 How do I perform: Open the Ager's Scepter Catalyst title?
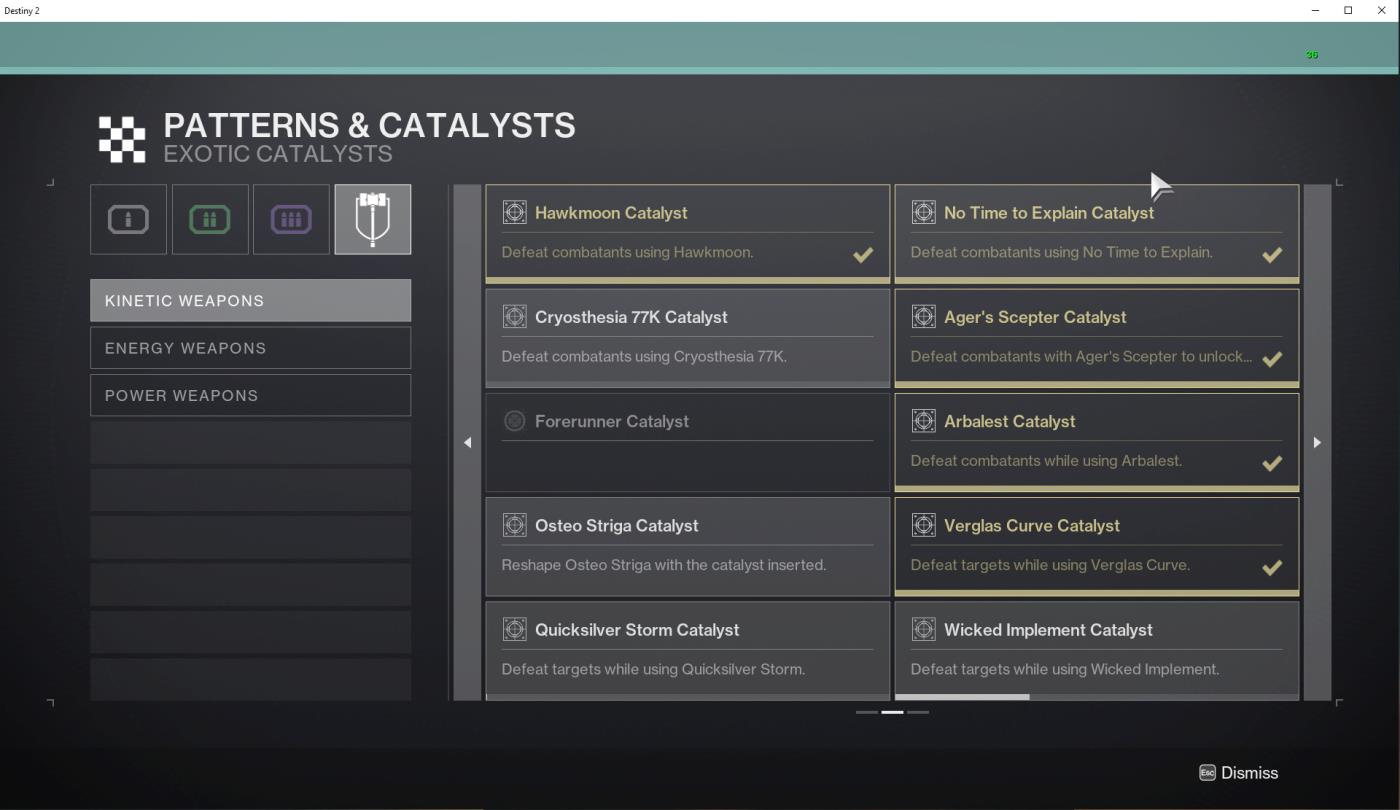coord(1035,317)
